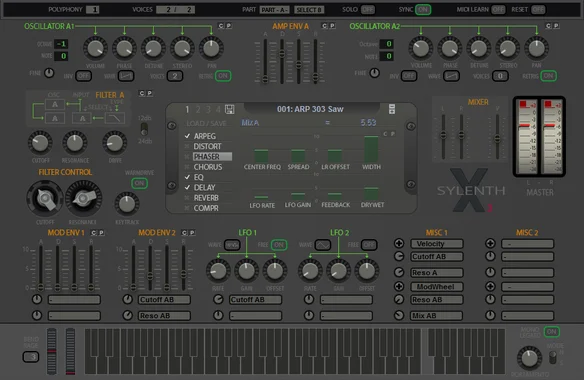The width and height of the screenshot is (584, 380).
Task: Click LFO 1 Rate knob
Action: 218,271
